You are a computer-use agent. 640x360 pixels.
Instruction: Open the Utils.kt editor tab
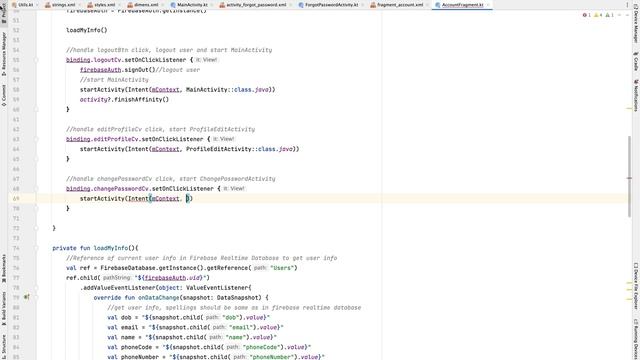25,5
